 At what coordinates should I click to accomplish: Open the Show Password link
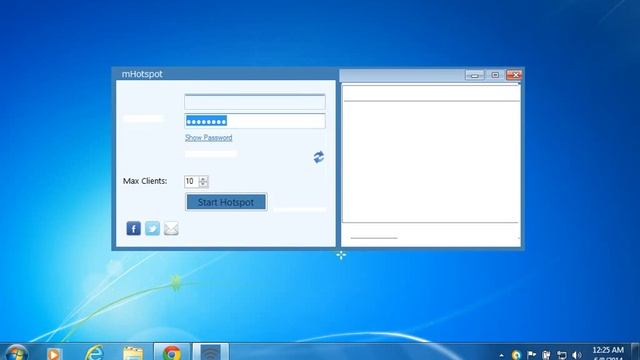(209, 138)
